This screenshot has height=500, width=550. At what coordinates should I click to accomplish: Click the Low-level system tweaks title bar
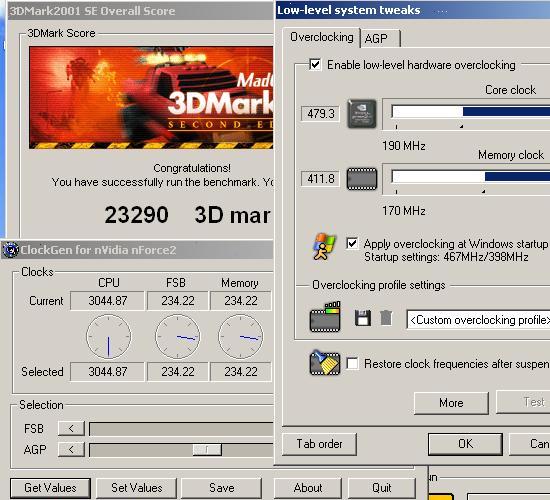point(413,10)
